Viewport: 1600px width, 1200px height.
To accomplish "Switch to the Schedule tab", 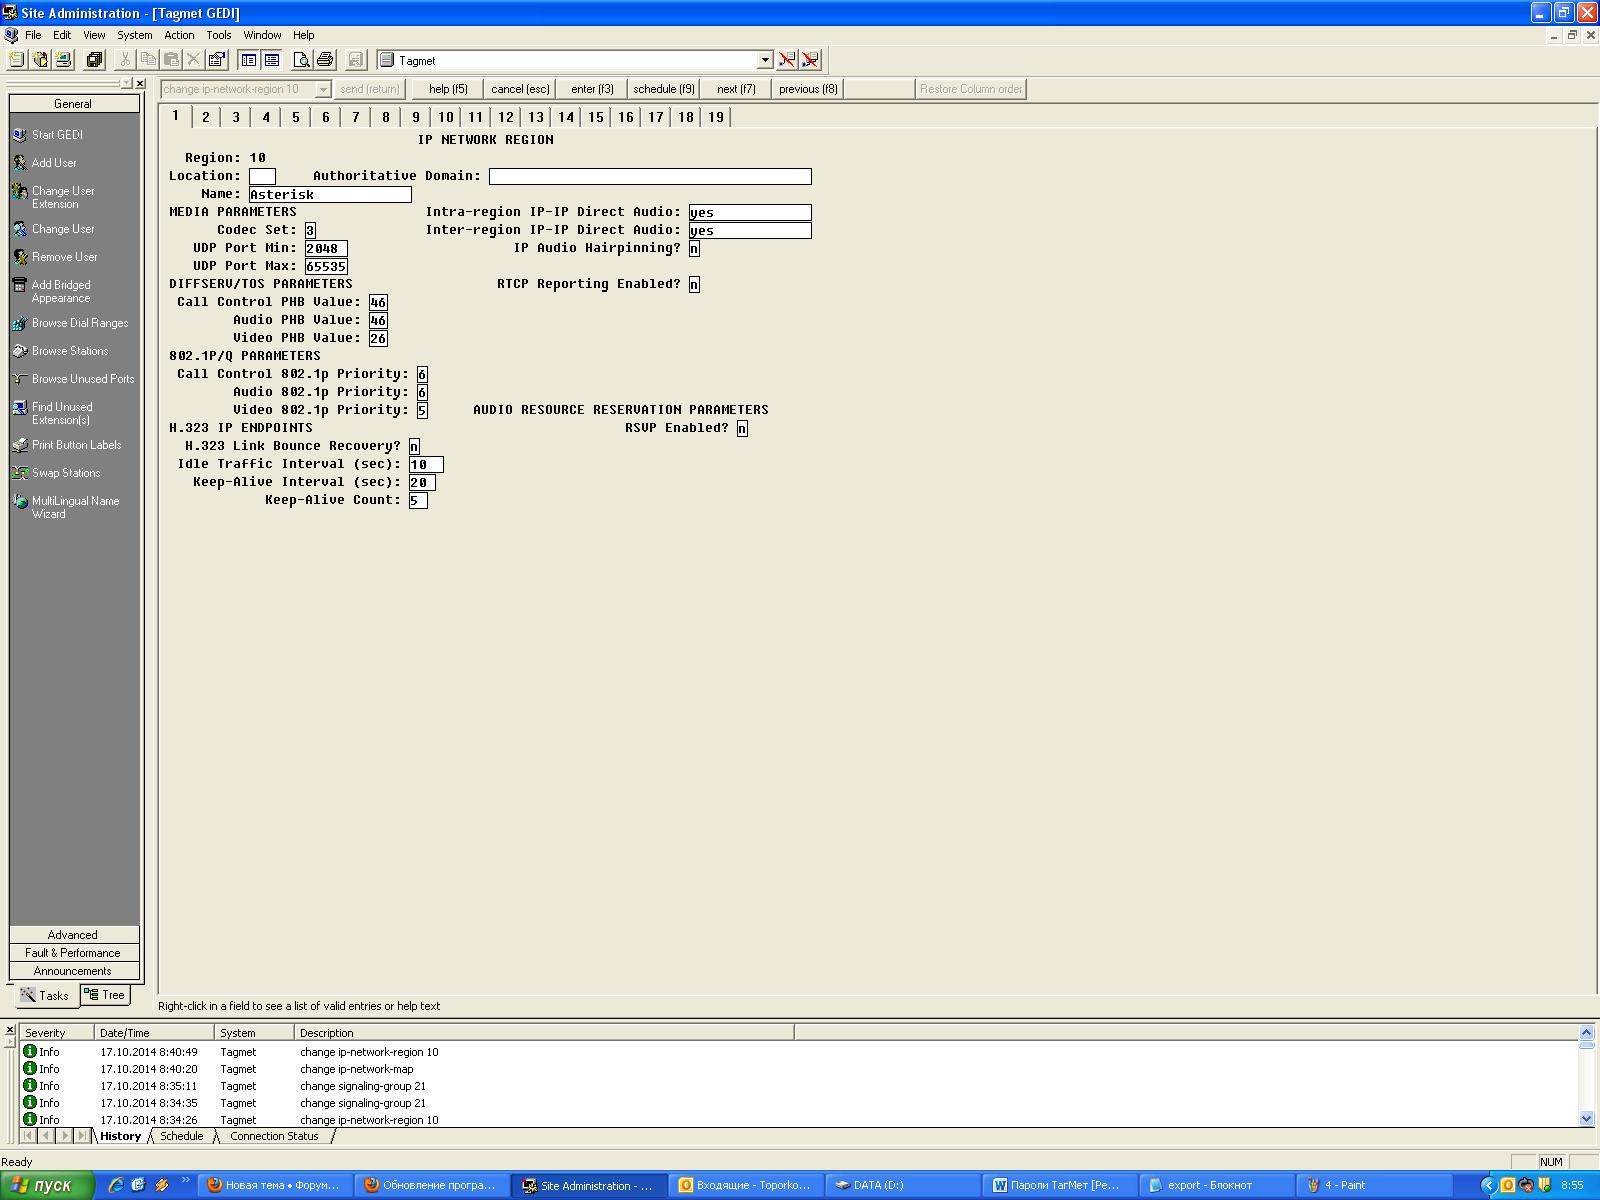I will pyautogui.click(x=182, y=1136).
